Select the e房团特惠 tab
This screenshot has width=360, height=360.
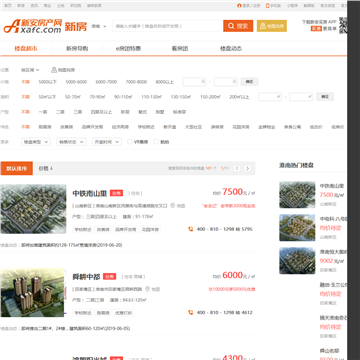pos(128,48)
